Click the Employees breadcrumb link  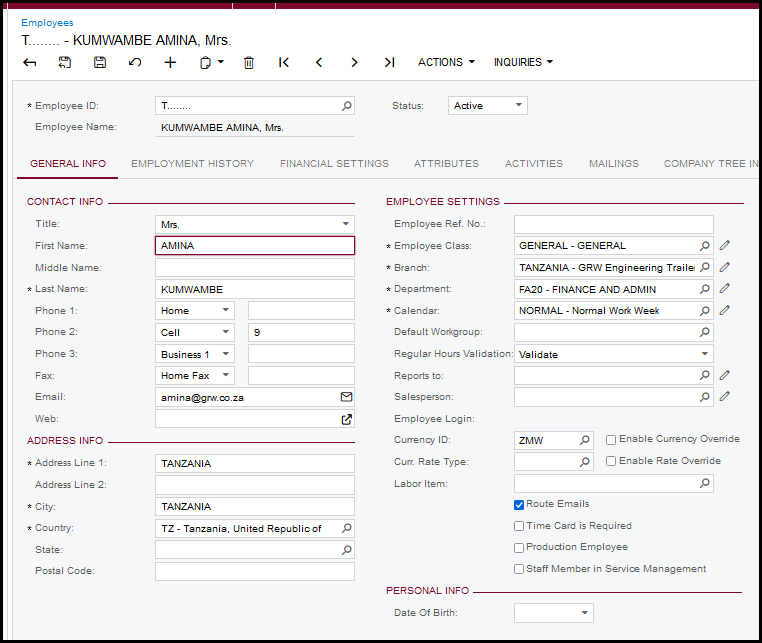[47, 22]
